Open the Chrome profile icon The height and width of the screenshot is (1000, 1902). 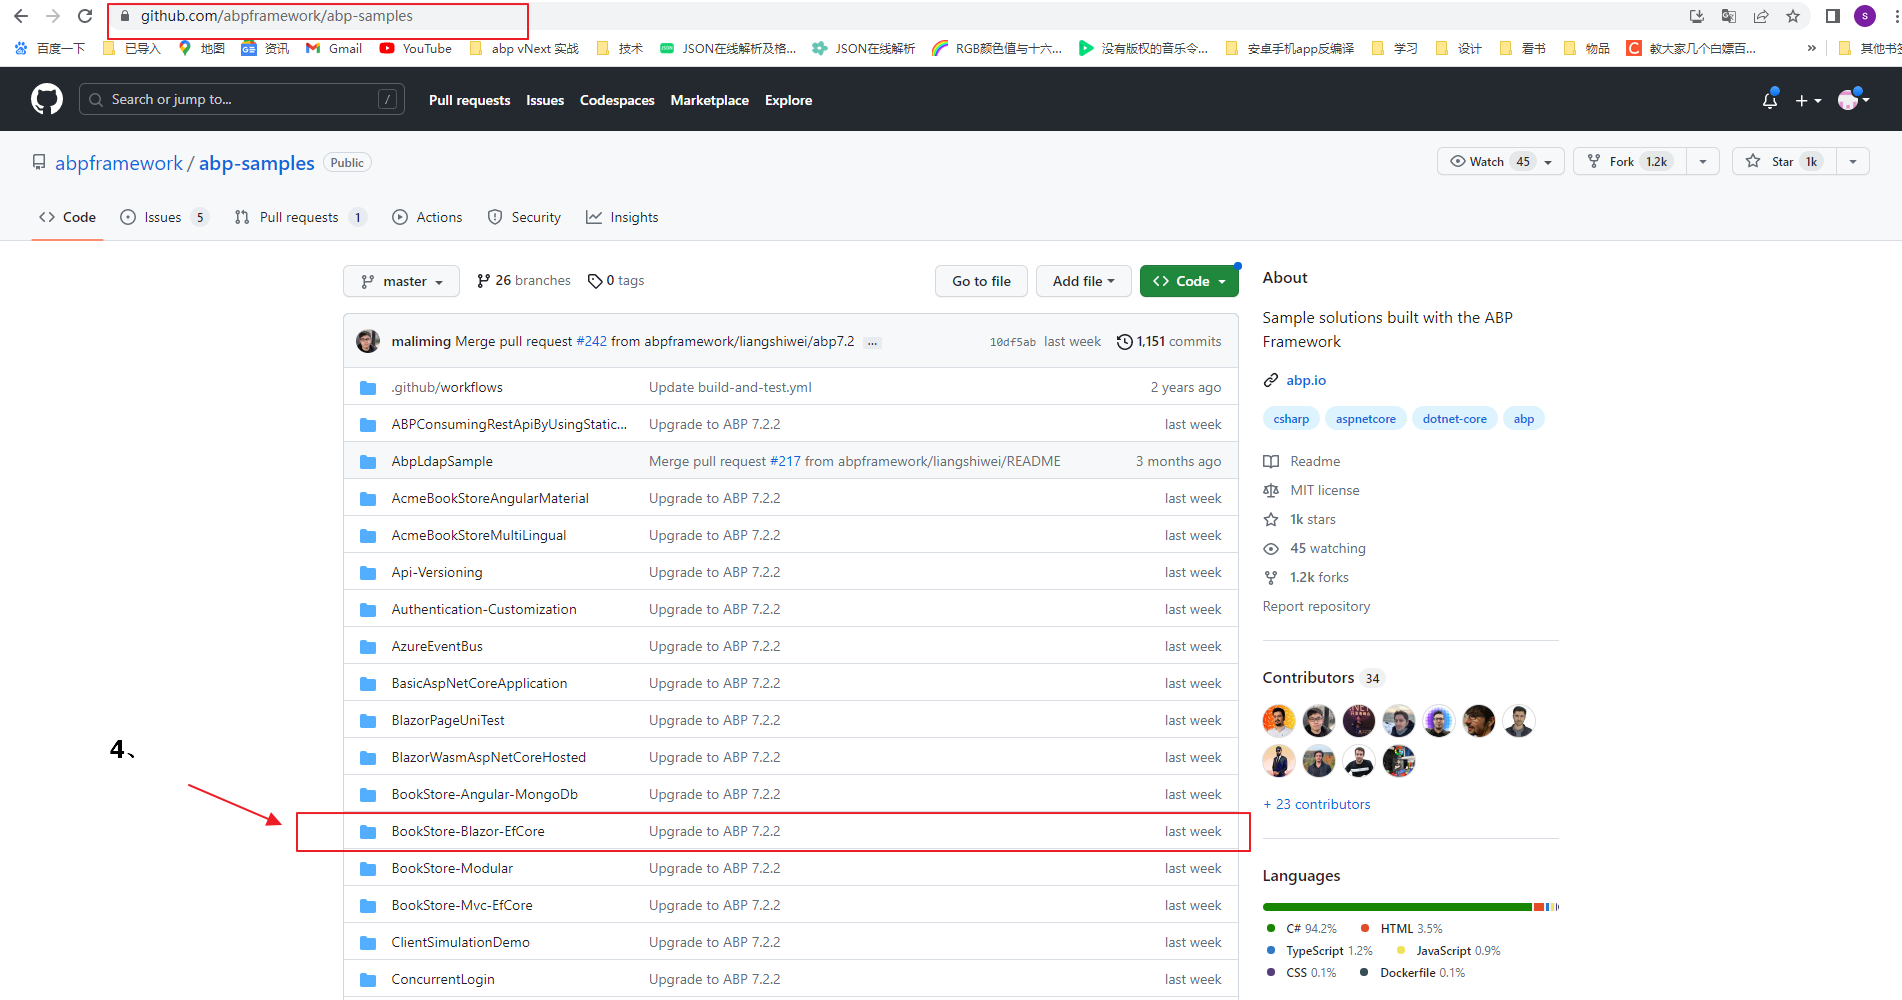pos(1865,16)
